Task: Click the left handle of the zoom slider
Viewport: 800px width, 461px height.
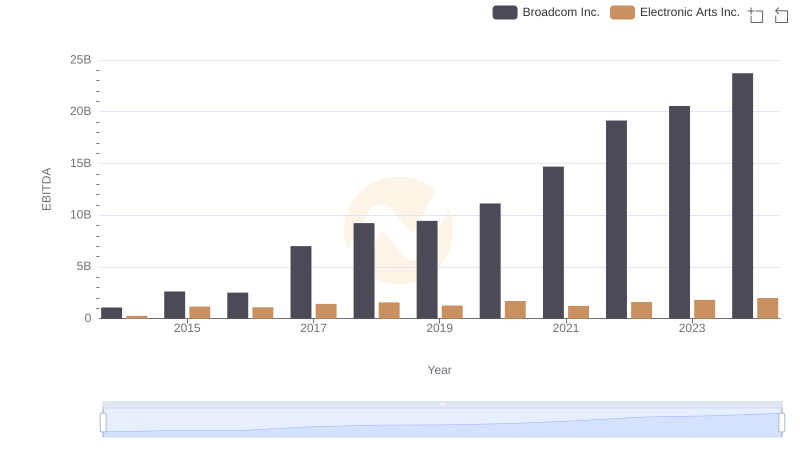Action: 103,423
